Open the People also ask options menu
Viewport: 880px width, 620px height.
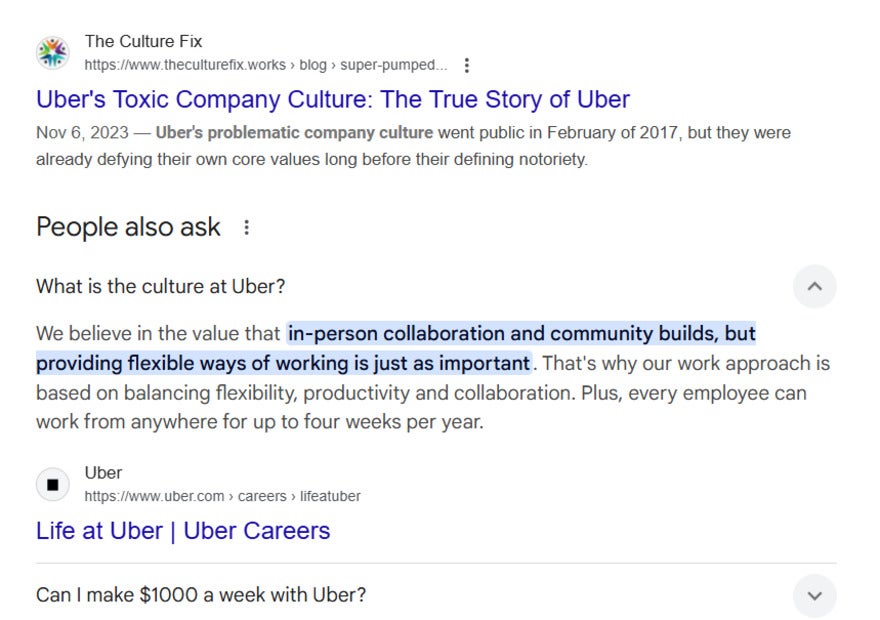[x=246, y=228]
